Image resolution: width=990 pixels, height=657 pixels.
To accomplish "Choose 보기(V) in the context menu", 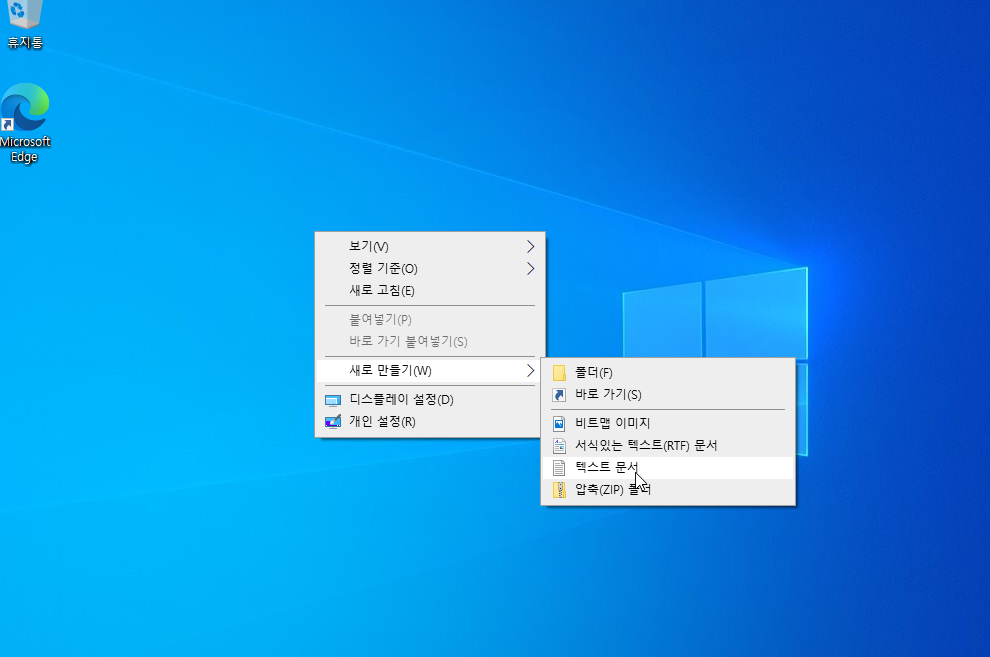I will (430, 247).
